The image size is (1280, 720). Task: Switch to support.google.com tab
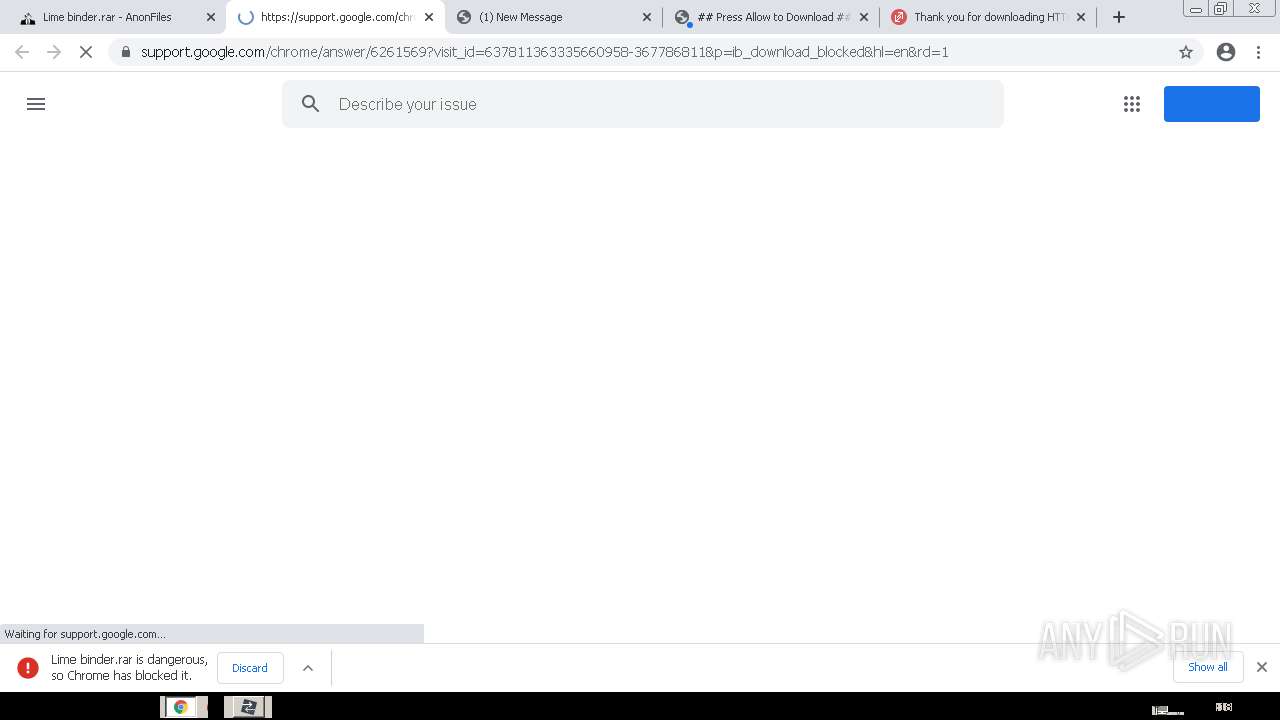point(336,17)
